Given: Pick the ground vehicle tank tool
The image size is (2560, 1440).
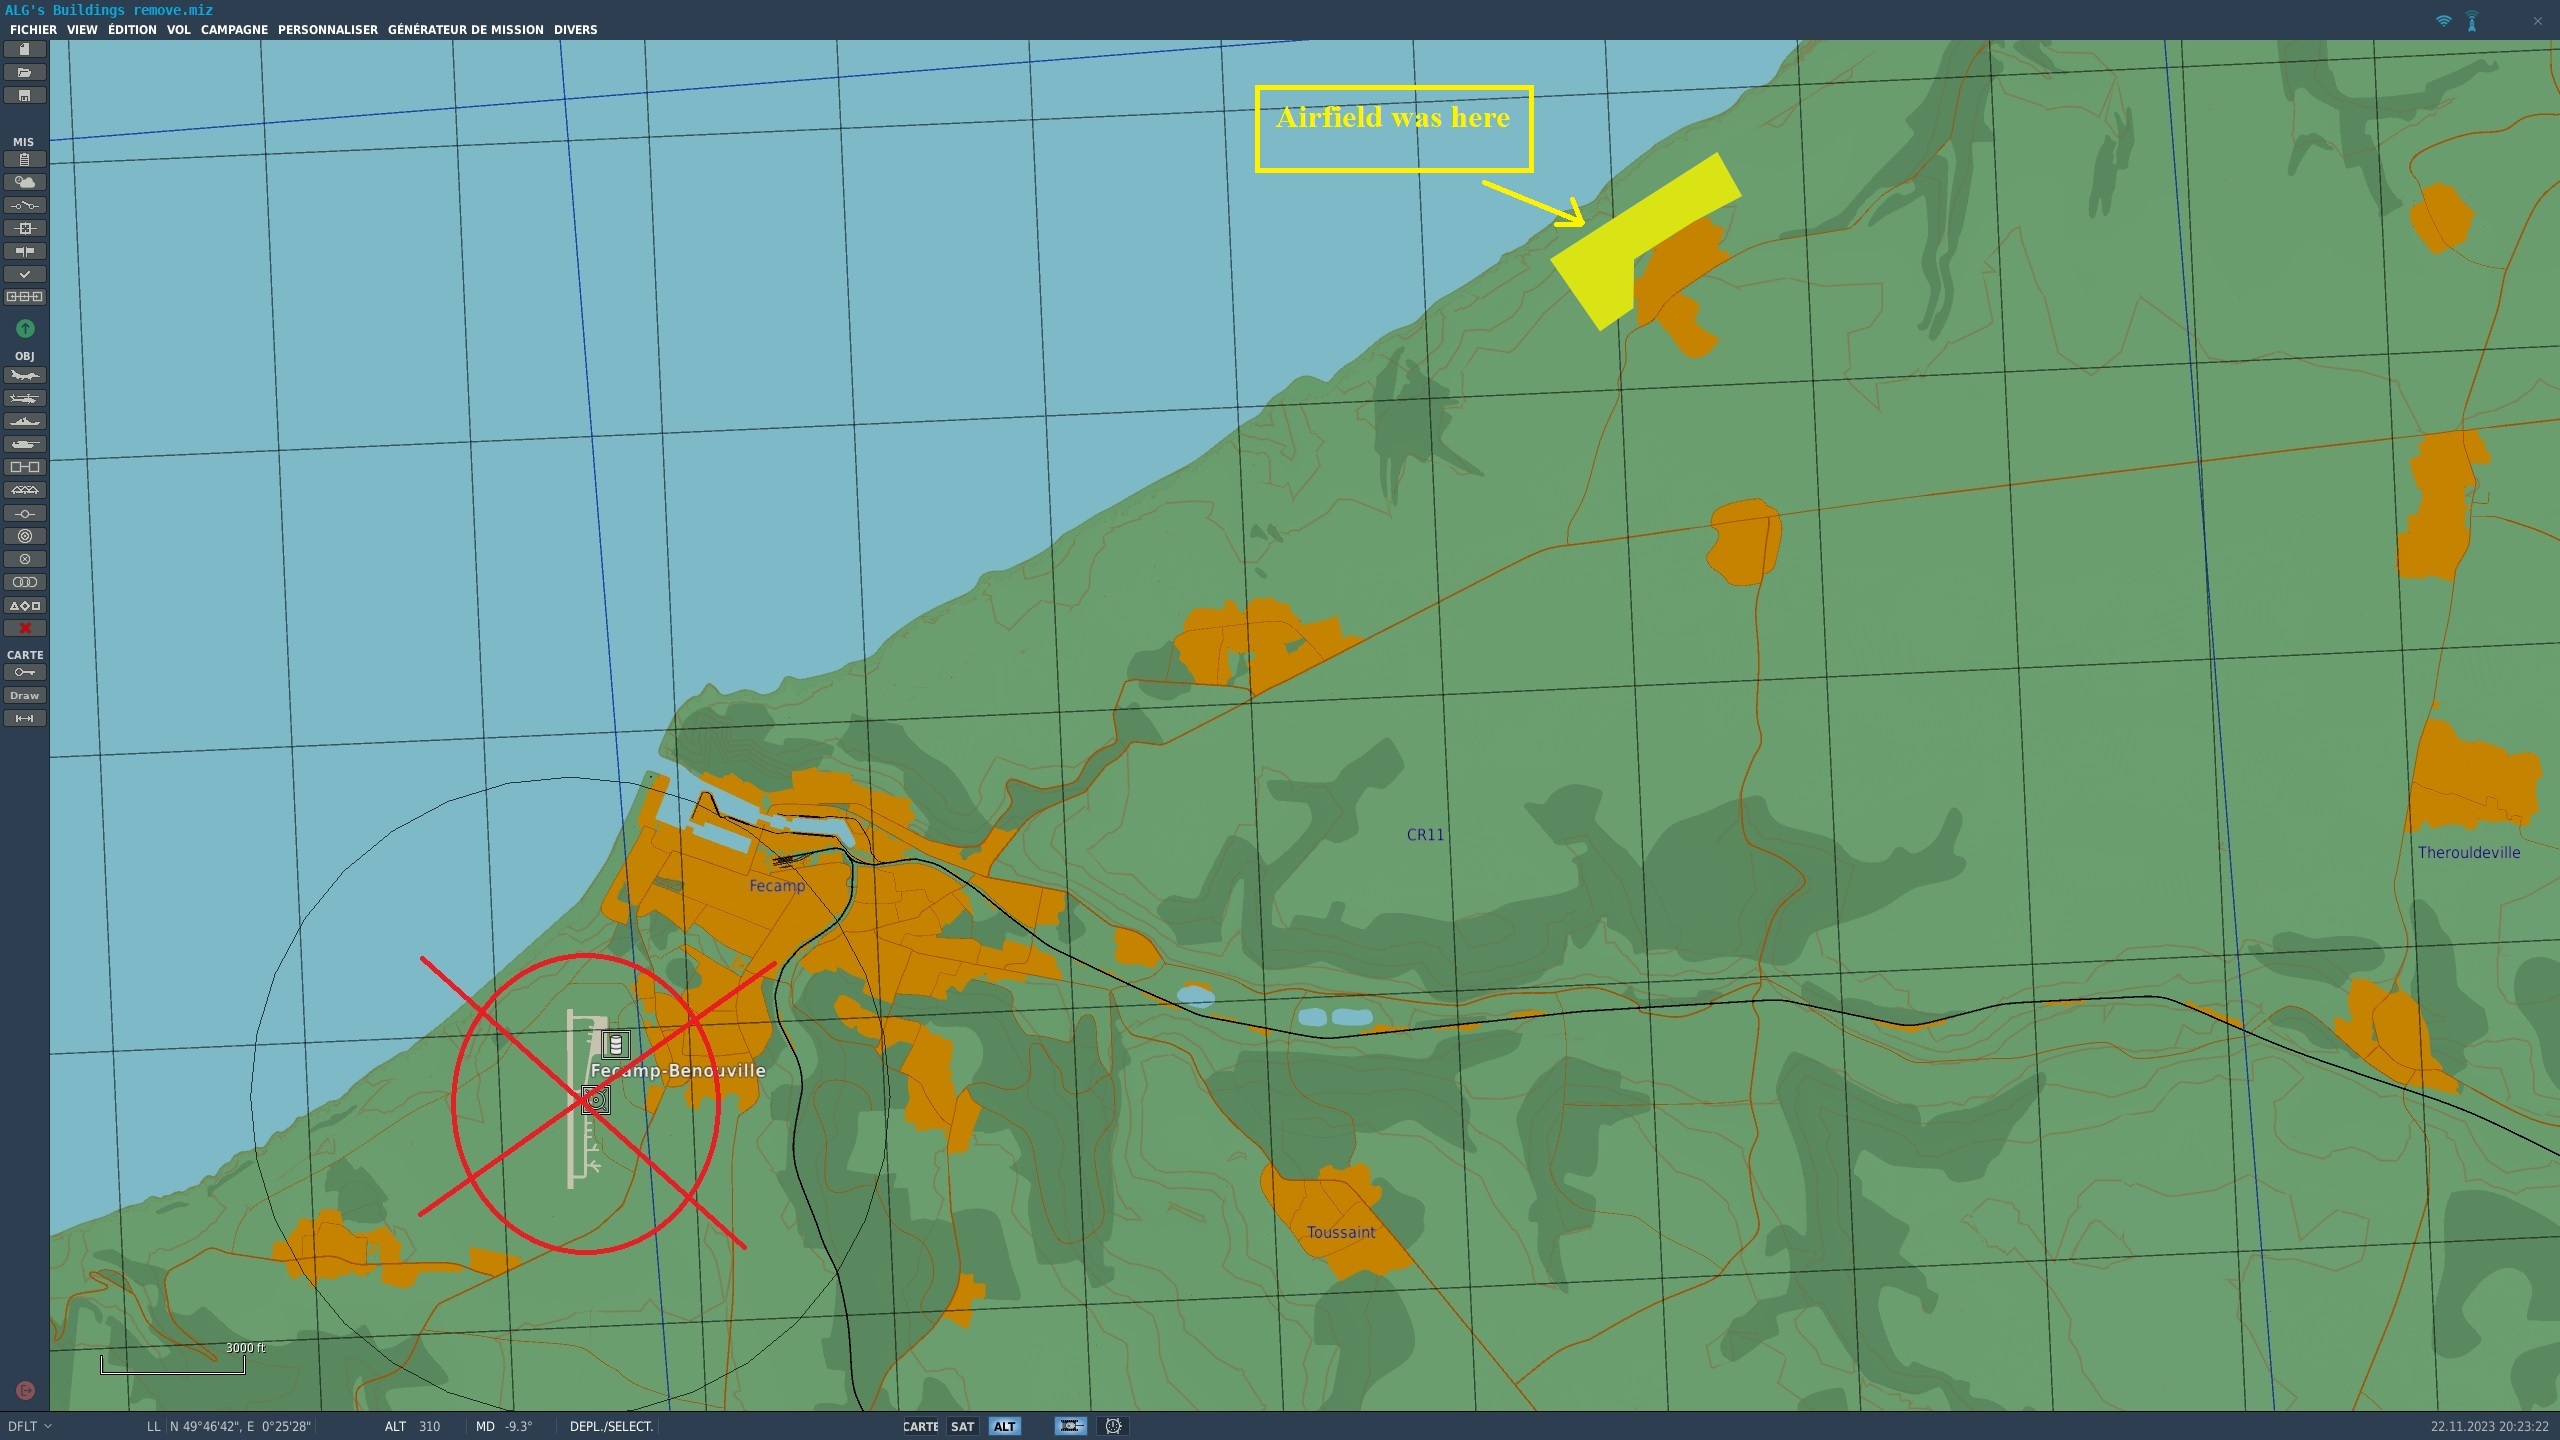Looking at the screenshot, I should tap(25, 445).
